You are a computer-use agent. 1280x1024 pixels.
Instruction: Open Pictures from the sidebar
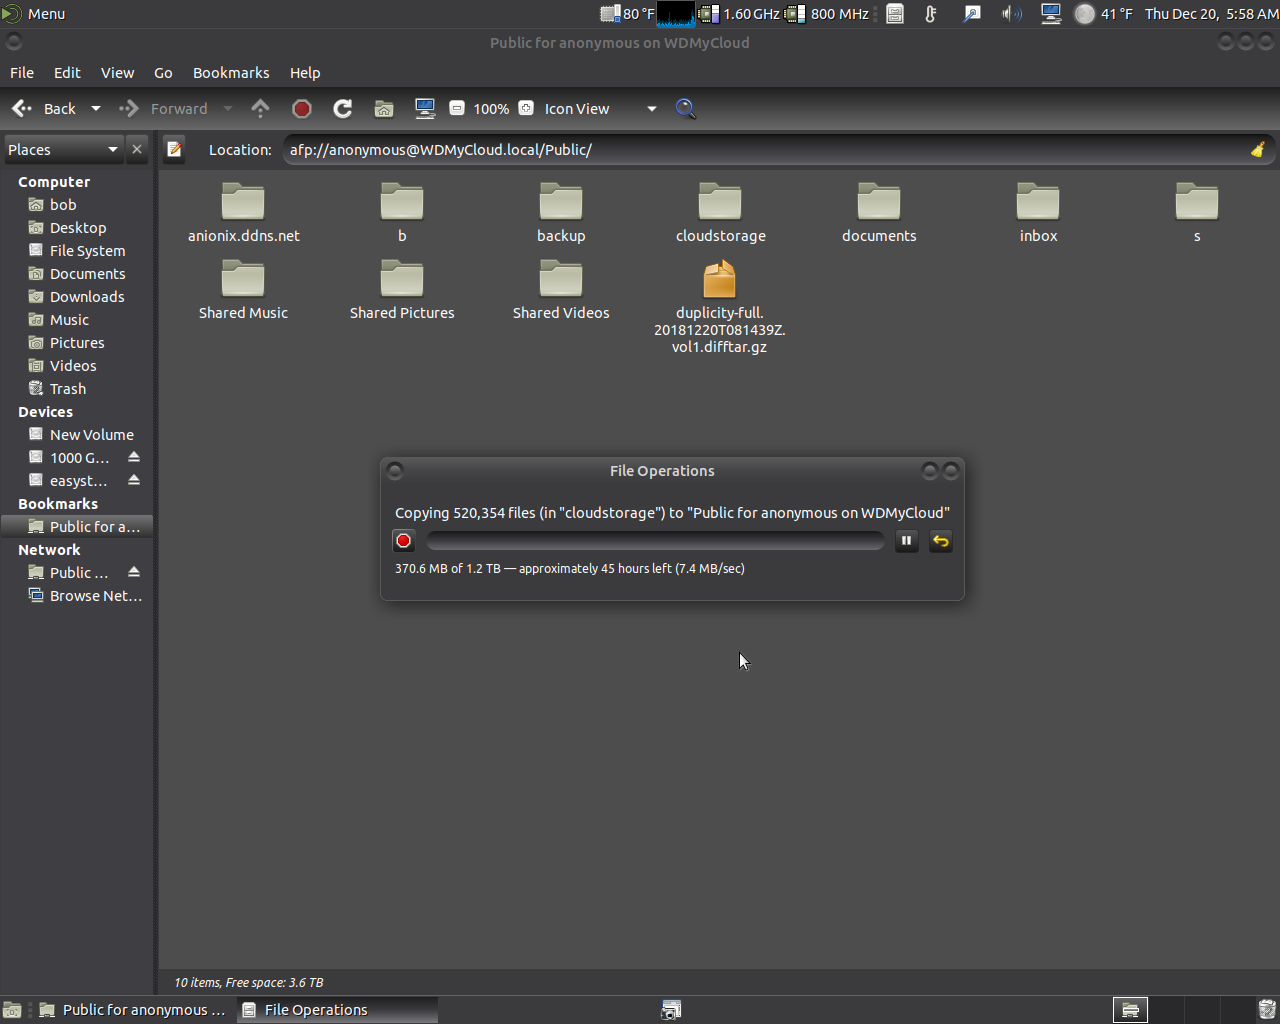click(77, 343)
